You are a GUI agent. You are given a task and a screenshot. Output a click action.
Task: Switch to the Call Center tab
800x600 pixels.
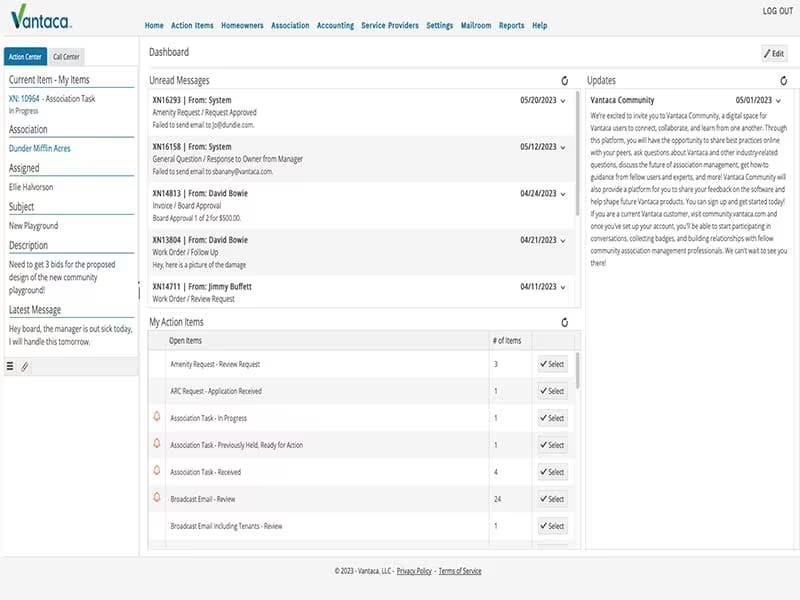click(x=66, y=57)
